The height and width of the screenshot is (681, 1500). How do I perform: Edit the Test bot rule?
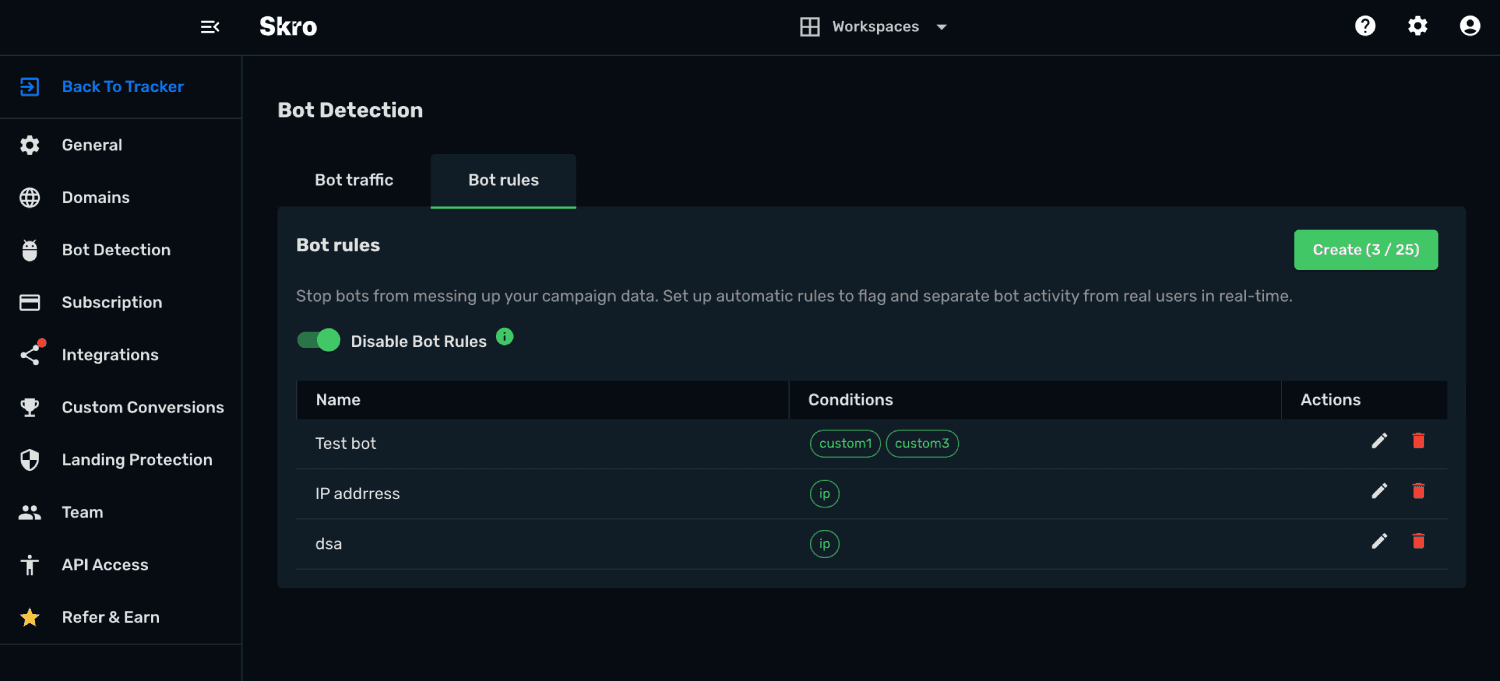(x=1379, y=441)
